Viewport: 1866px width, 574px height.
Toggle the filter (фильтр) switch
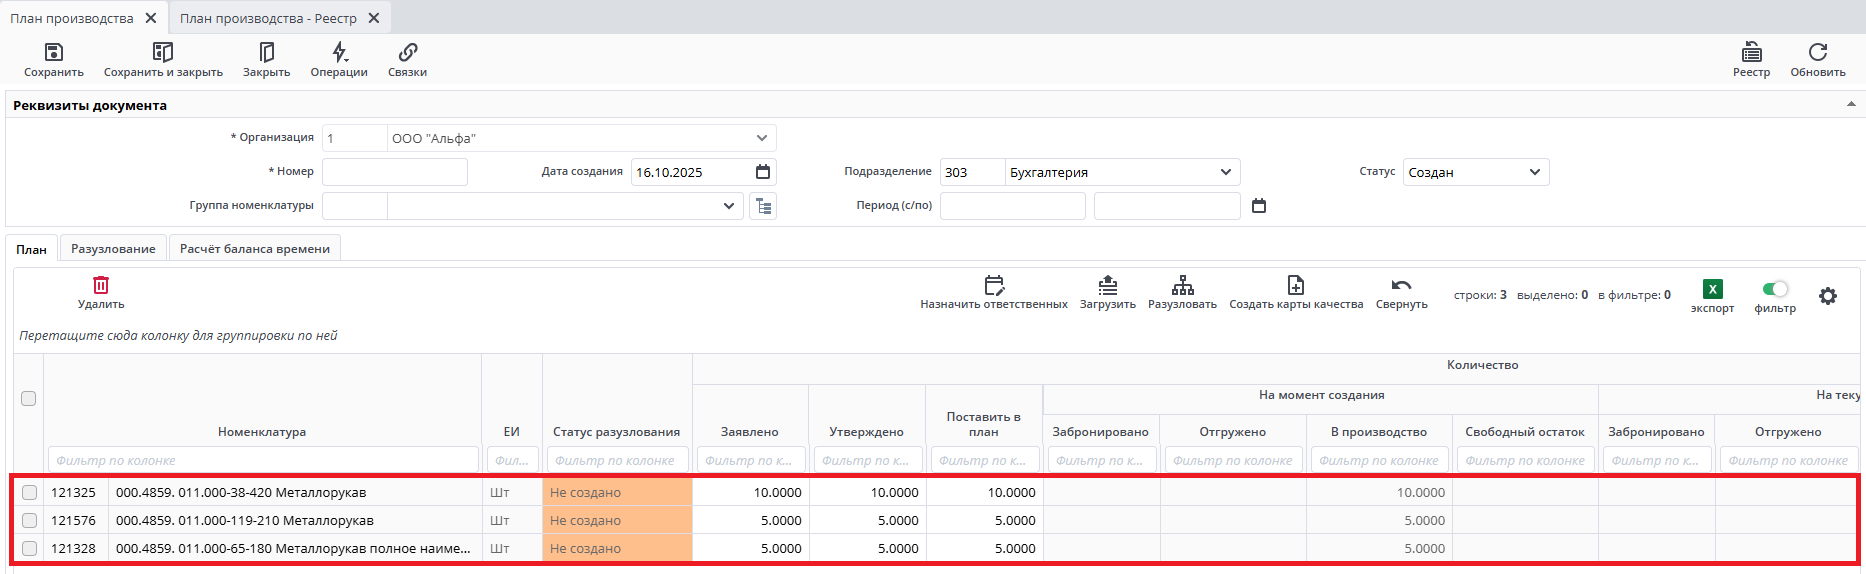click(x=1775, y=289)
